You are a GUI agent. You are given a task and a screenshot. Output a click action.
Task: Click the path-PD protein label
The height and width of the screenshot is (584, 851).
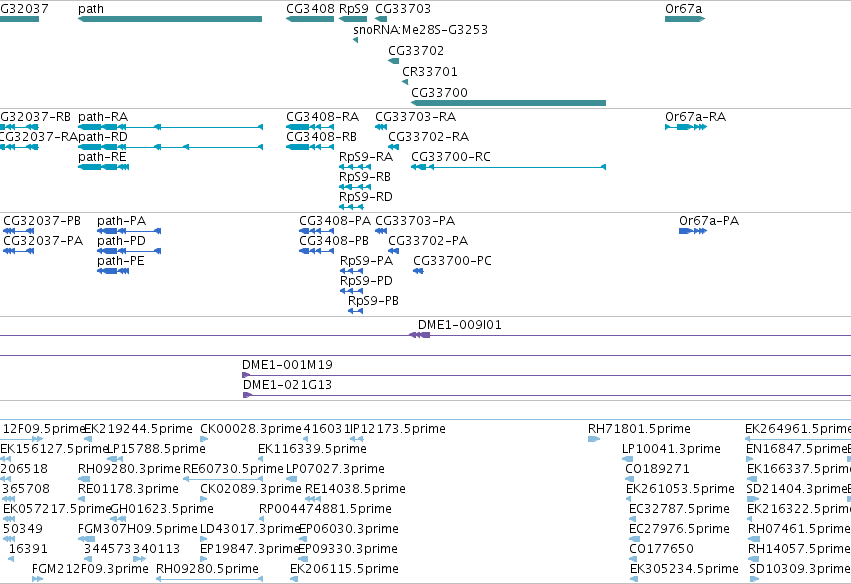(122, 241)
